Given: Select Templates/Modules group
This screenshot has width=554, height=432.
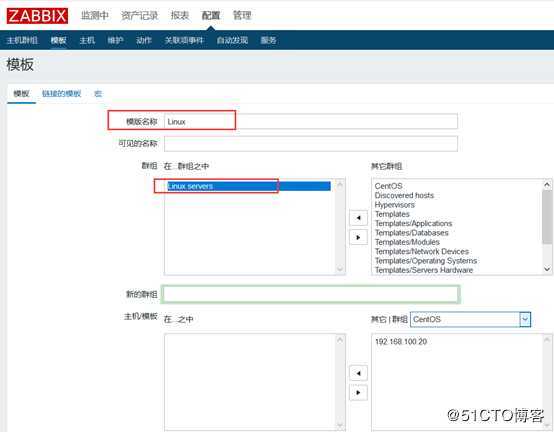Looking at the screenshot, I should (x=407, y=242).
